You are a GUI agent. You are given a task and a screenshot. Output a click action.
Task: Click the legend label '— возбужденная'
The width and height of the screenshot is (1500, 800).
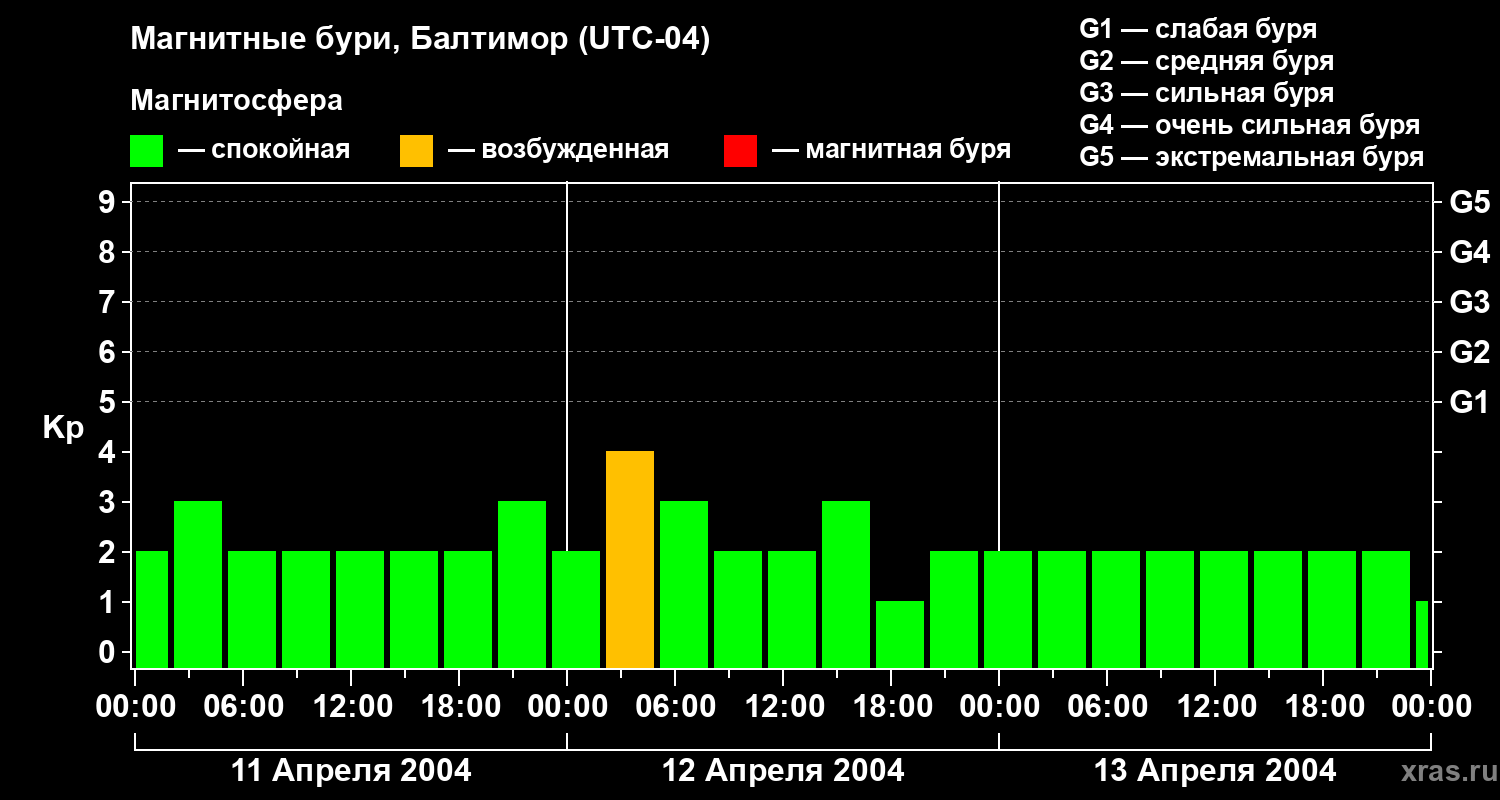click(558, 150)
